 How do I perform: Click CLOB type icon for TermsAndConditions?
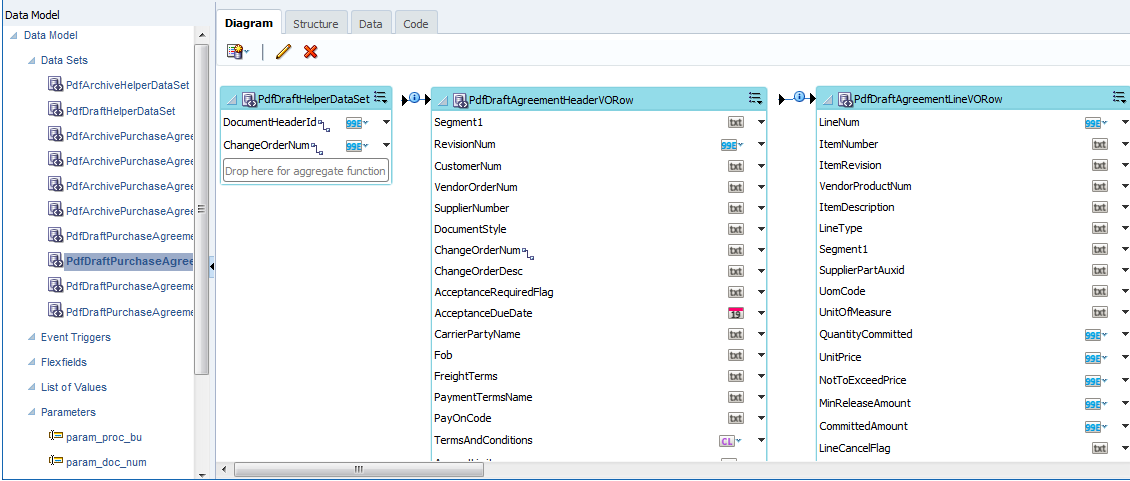coord(729,440)
